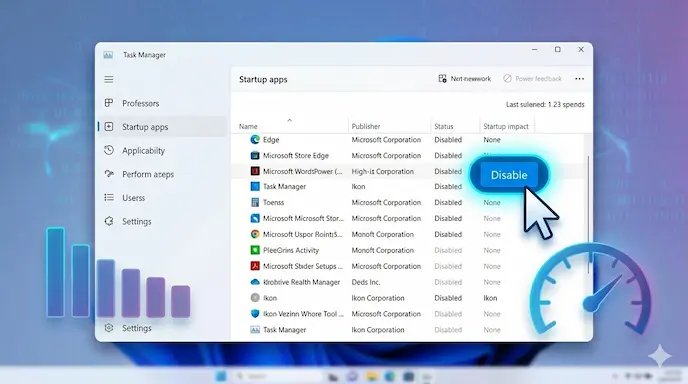This screenshot has width=688, height=384.
Task: Open the hamburger navigation menu
Action: [x=109, y=79]
